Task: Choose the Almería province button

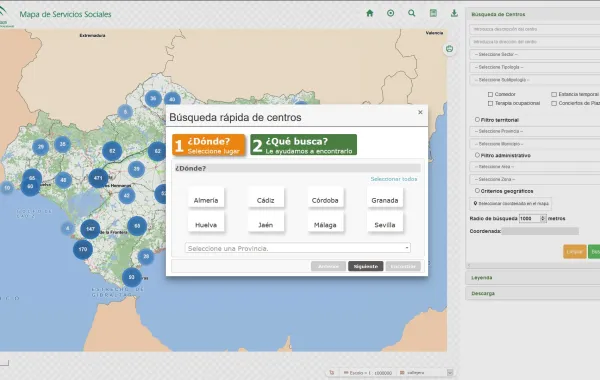Action: [206, 198]
